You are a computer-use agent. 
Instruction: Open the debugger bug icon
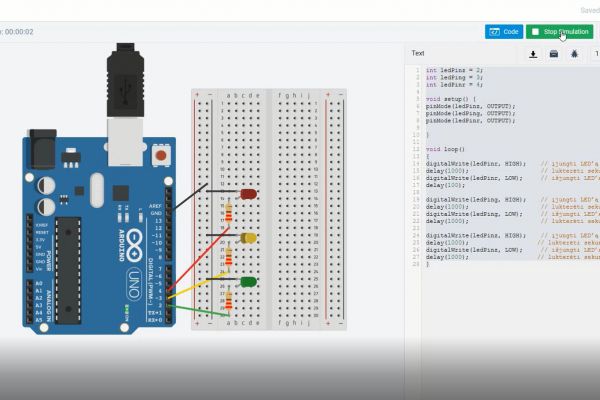(x=574, y=54)
